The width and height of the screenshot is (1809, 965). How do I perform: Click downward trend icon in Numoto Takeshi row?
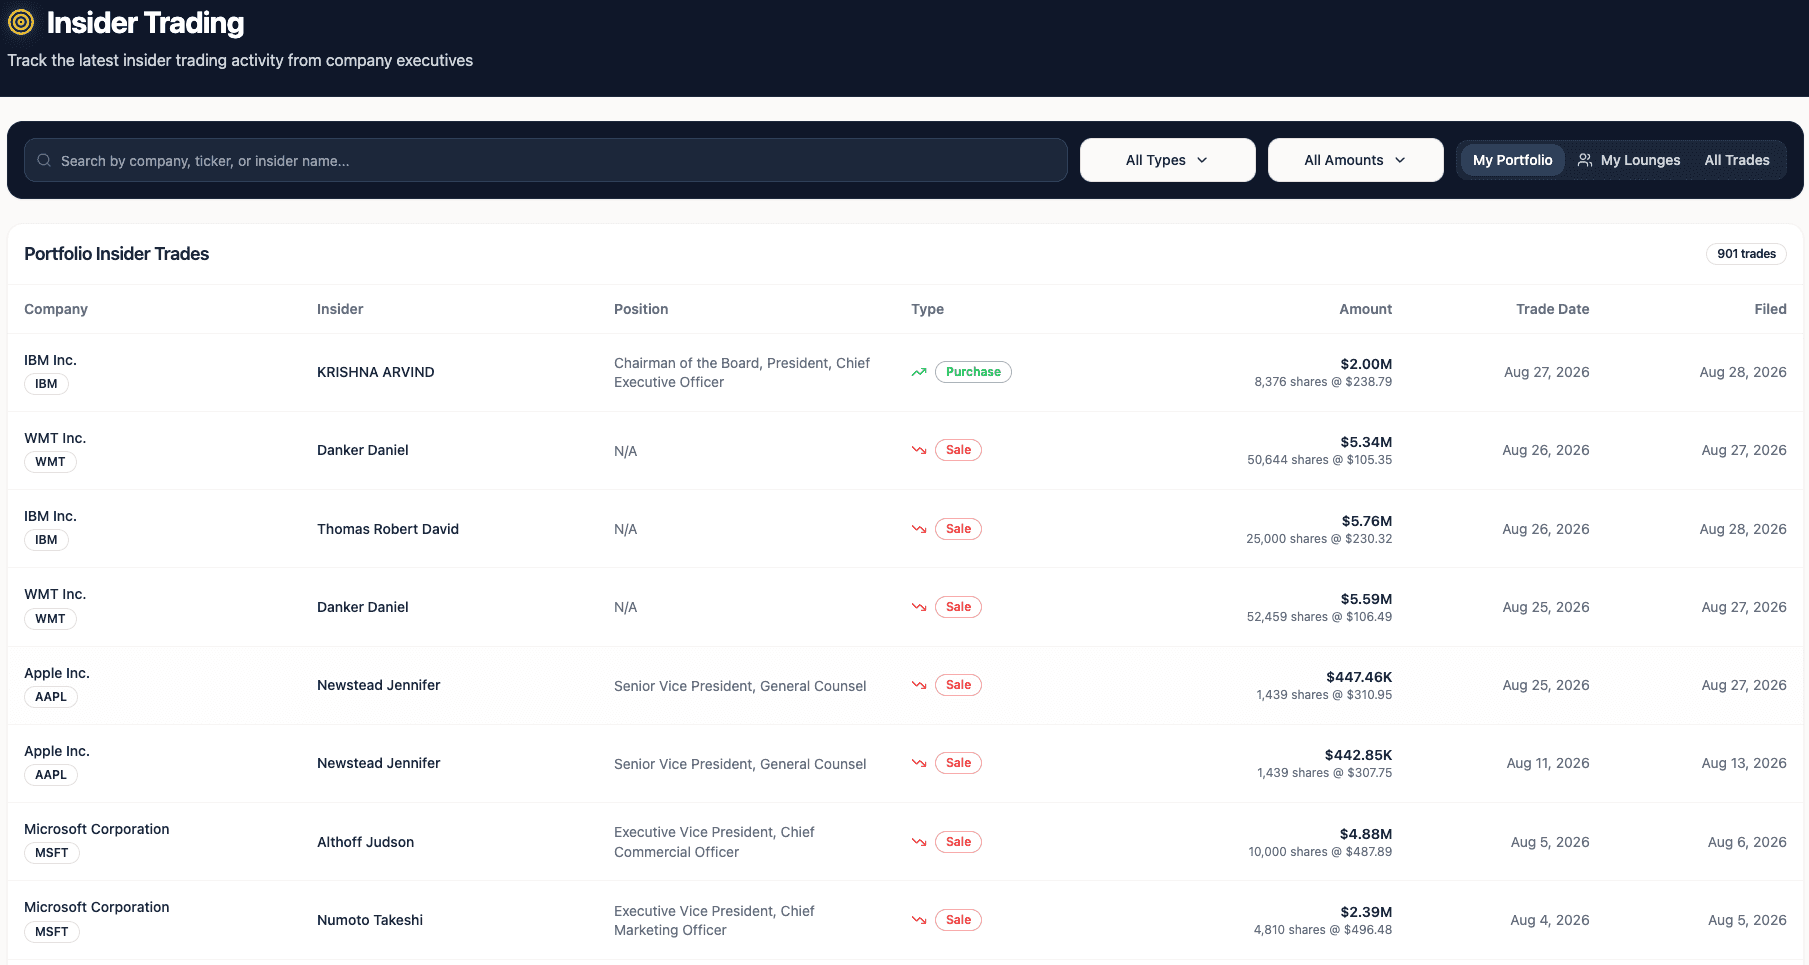[919, 920]
